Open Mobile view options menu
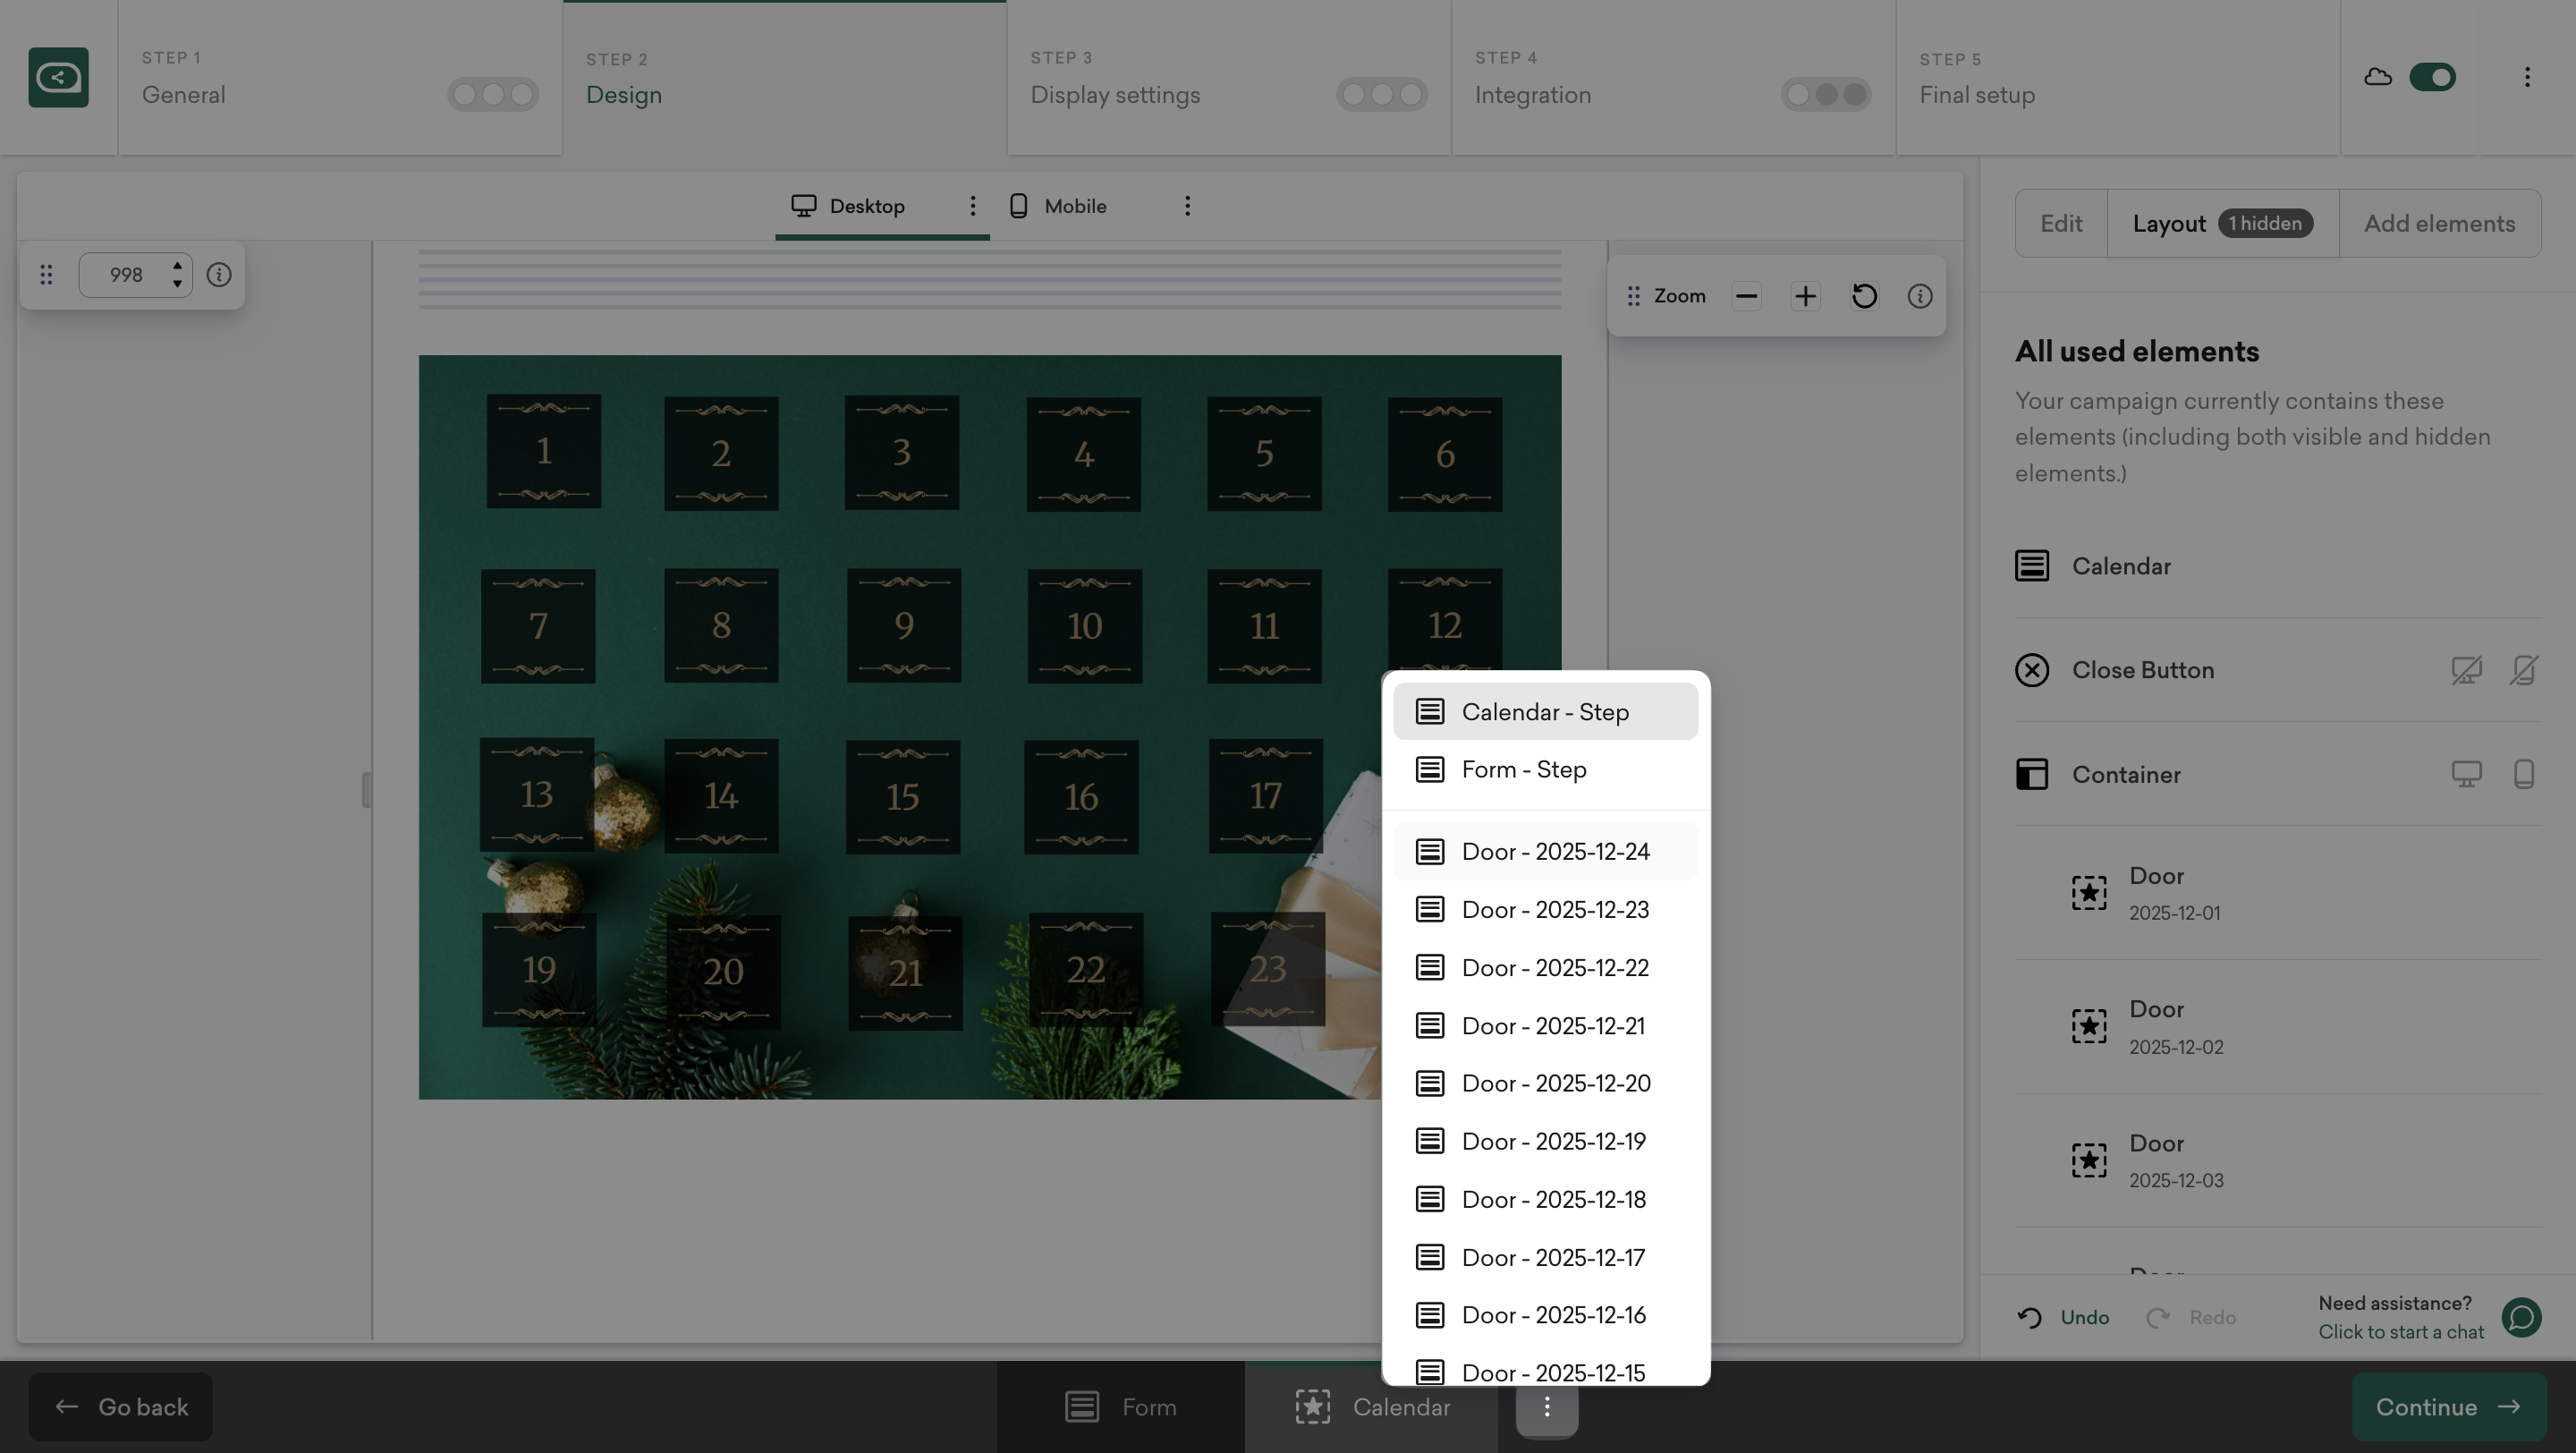The image size is (2576, 1453). [1187, 206]
